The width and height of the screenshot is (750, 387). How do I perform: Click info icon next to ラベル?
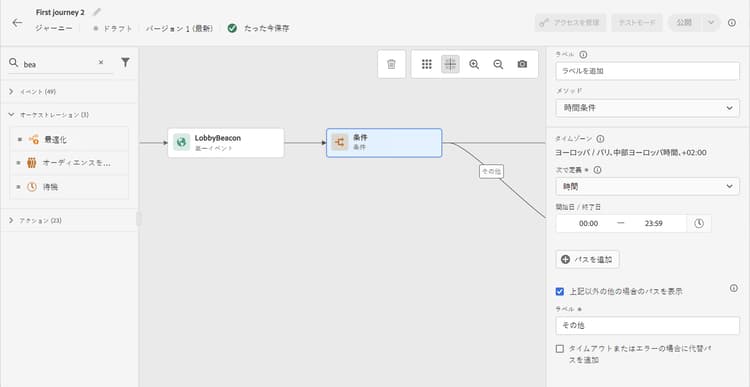pyautogui.click(x=583, y=55)
